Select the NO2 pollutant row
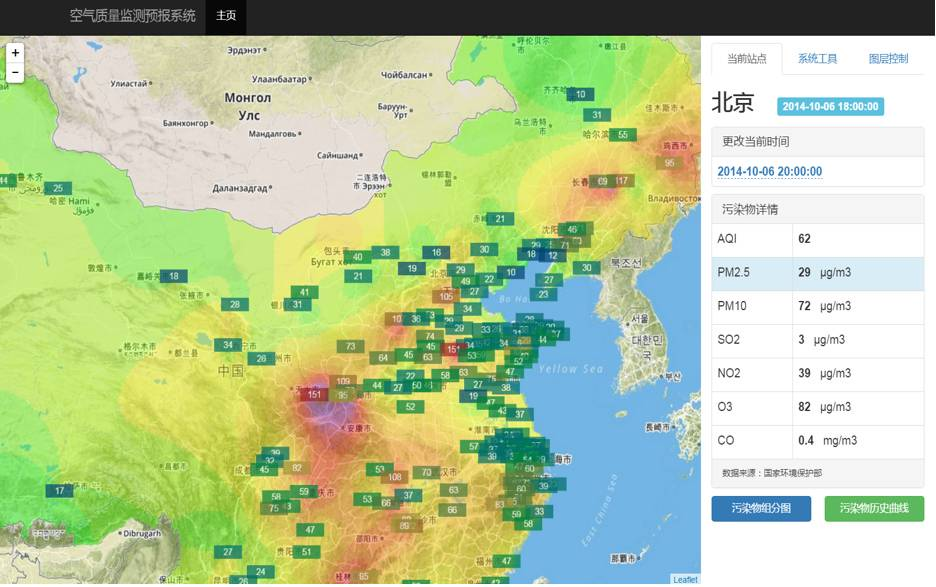The width and height of the screenshot is (936, 587). point(817,373)
